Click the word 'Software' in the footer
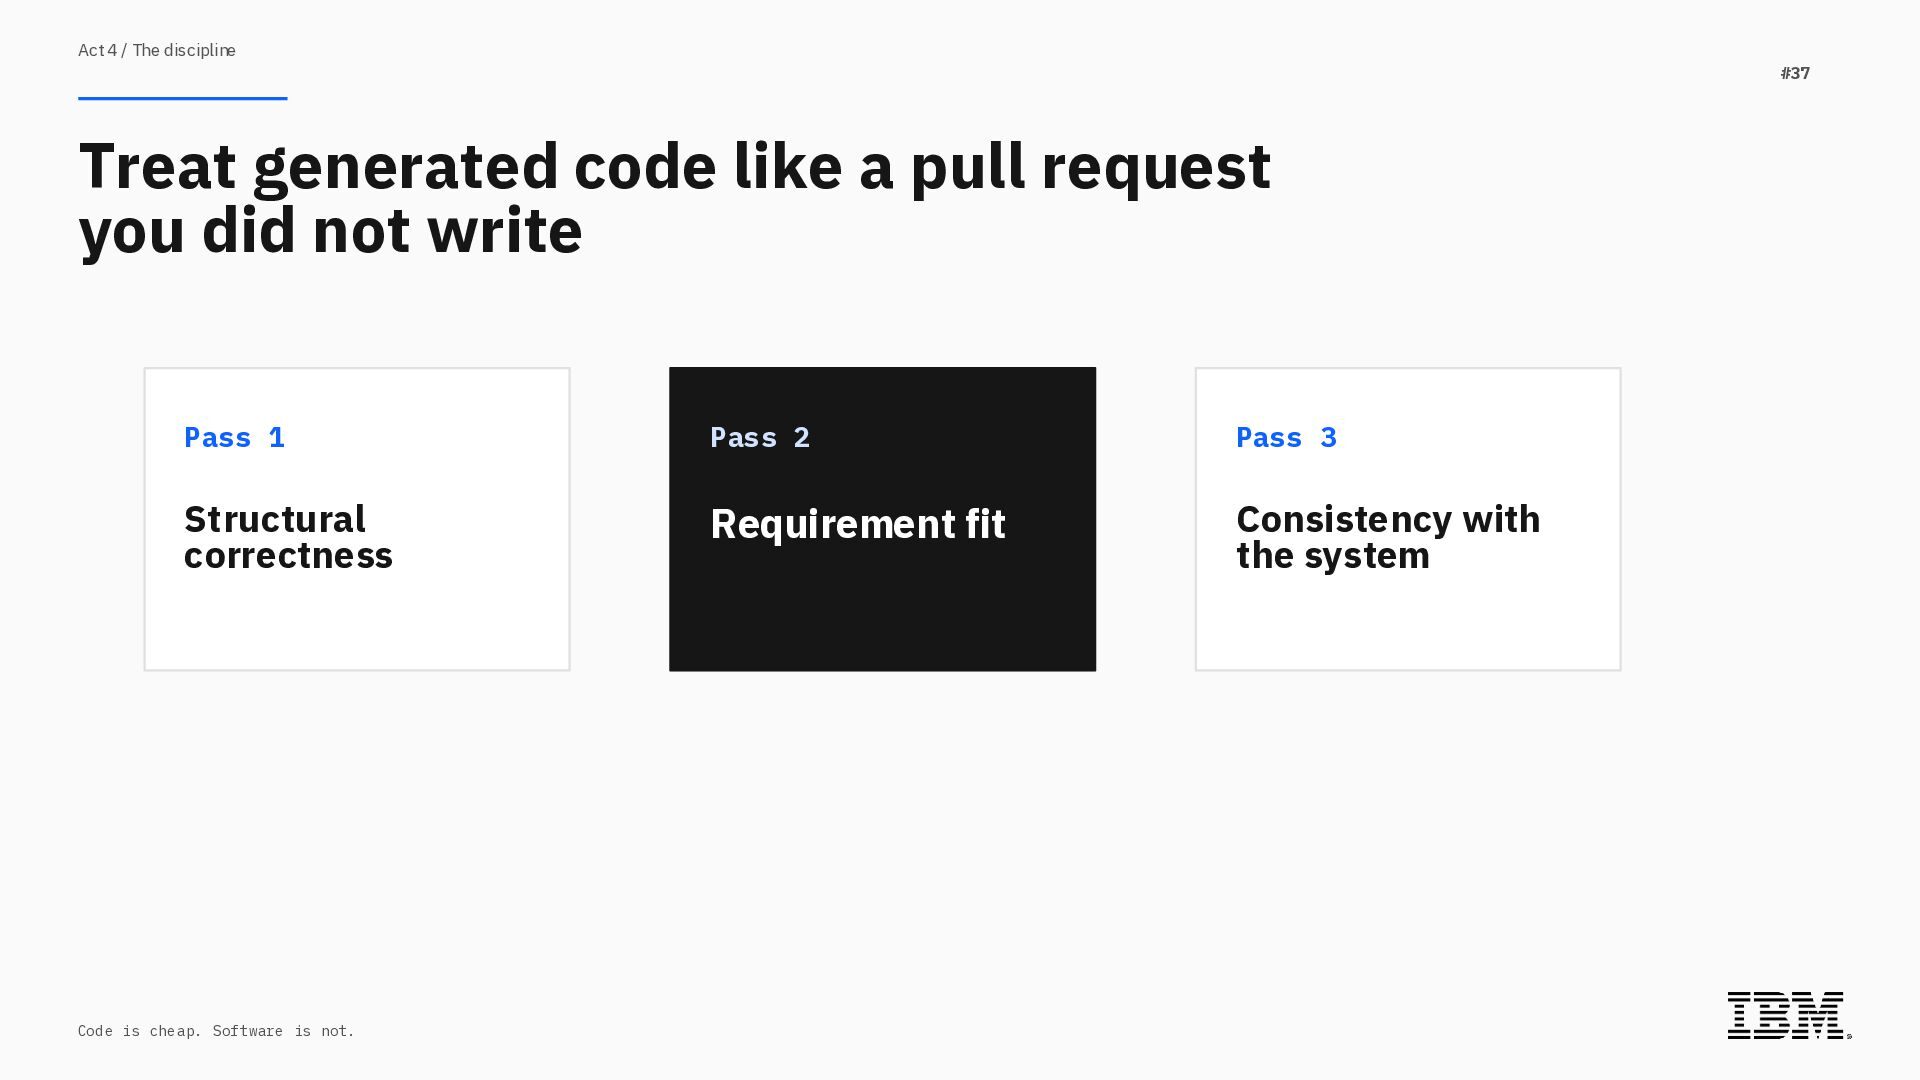 (x=247, y=1031)
